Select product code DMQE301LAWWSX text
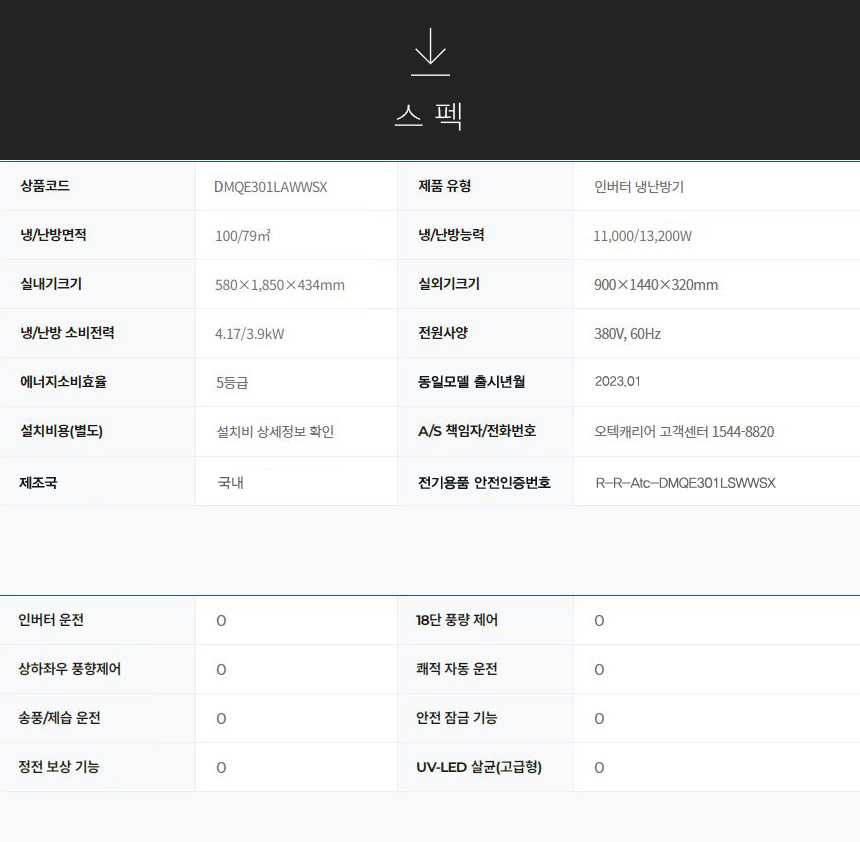Screen dimensions: 860x842 click(271, 187)
